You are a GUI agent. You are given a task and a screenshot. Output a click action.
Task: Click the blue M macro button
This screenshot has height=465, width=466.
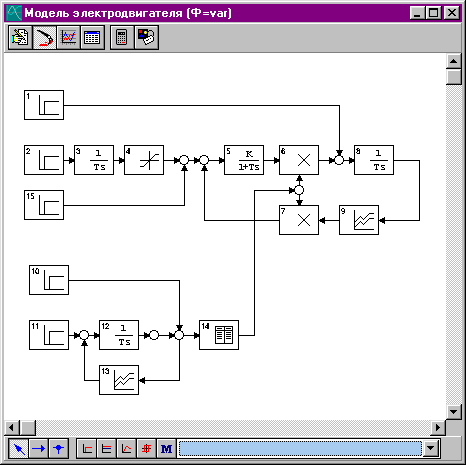pyautogui.click(x=166, y=449)
